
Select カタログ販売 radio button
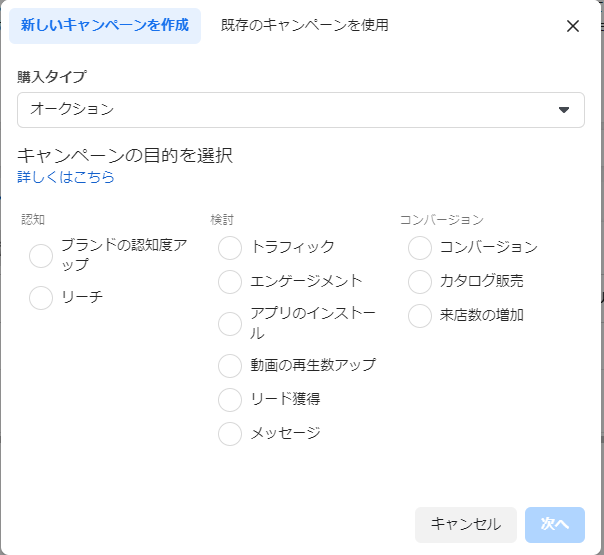click(x=420, y=282)
